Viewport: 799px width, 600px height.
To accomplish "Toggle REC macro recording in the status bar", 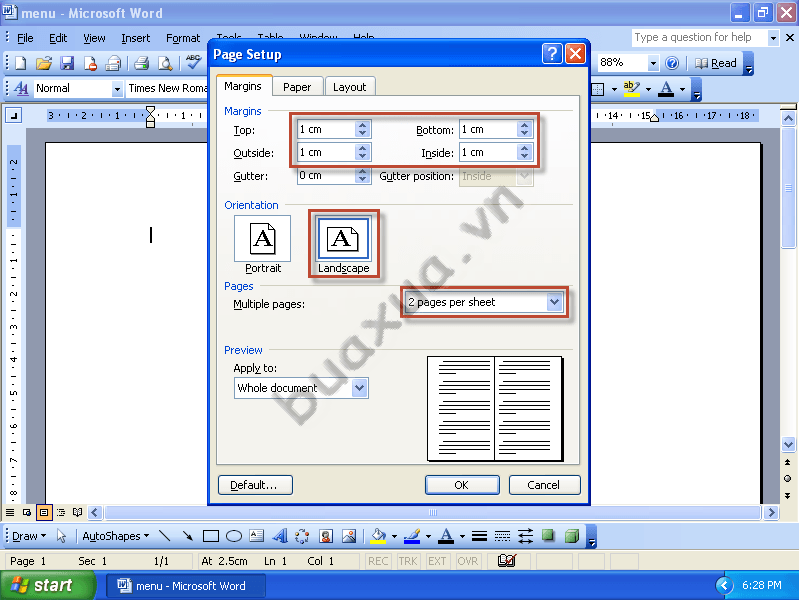I will point(378,561).
